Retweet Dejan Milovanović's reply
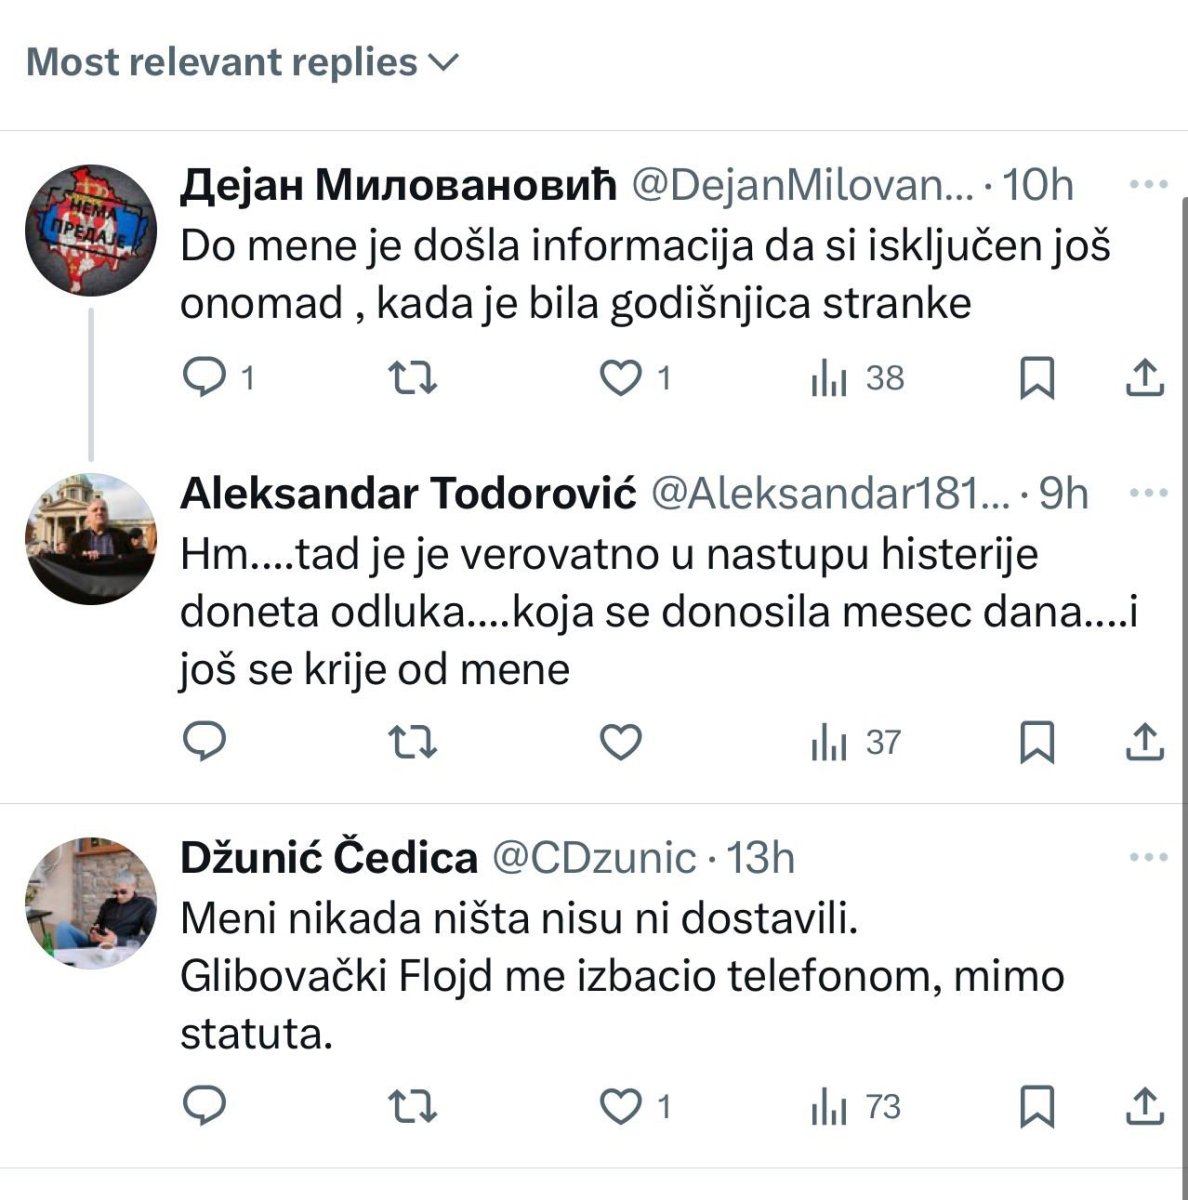 (412, 377)
